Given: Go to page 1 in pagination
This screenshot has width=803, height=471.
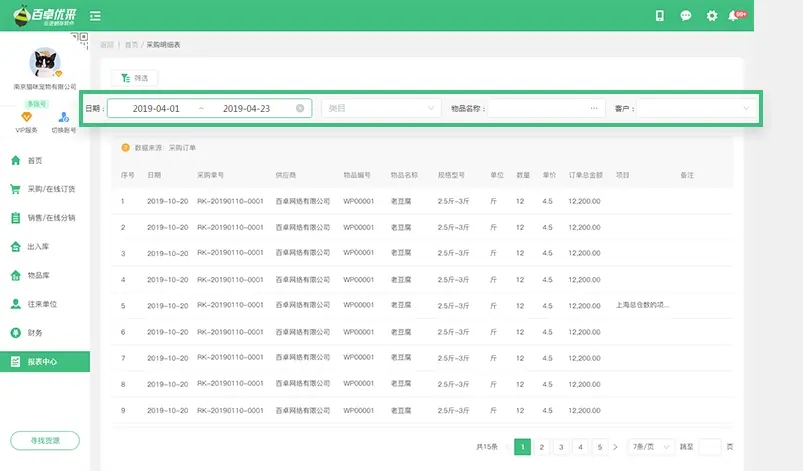Looking at the screenshot, I should 522,447.
